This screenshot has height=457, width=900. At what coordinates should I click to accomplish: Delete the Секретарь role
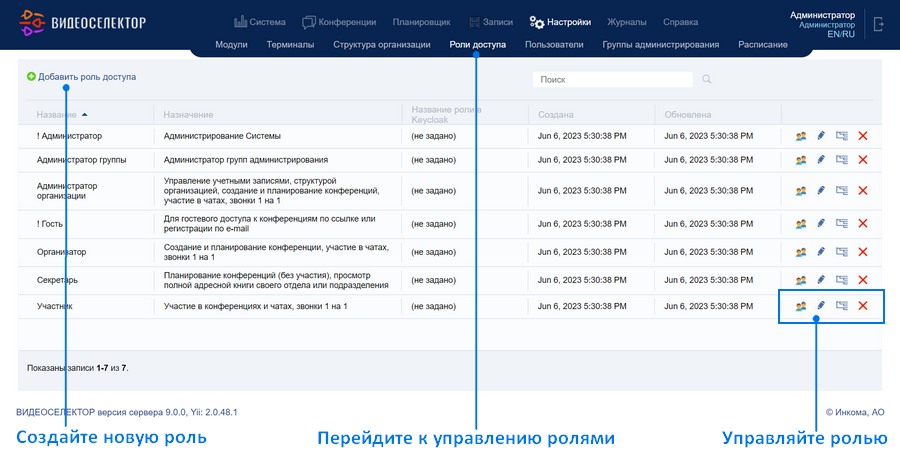click(863, 280)
